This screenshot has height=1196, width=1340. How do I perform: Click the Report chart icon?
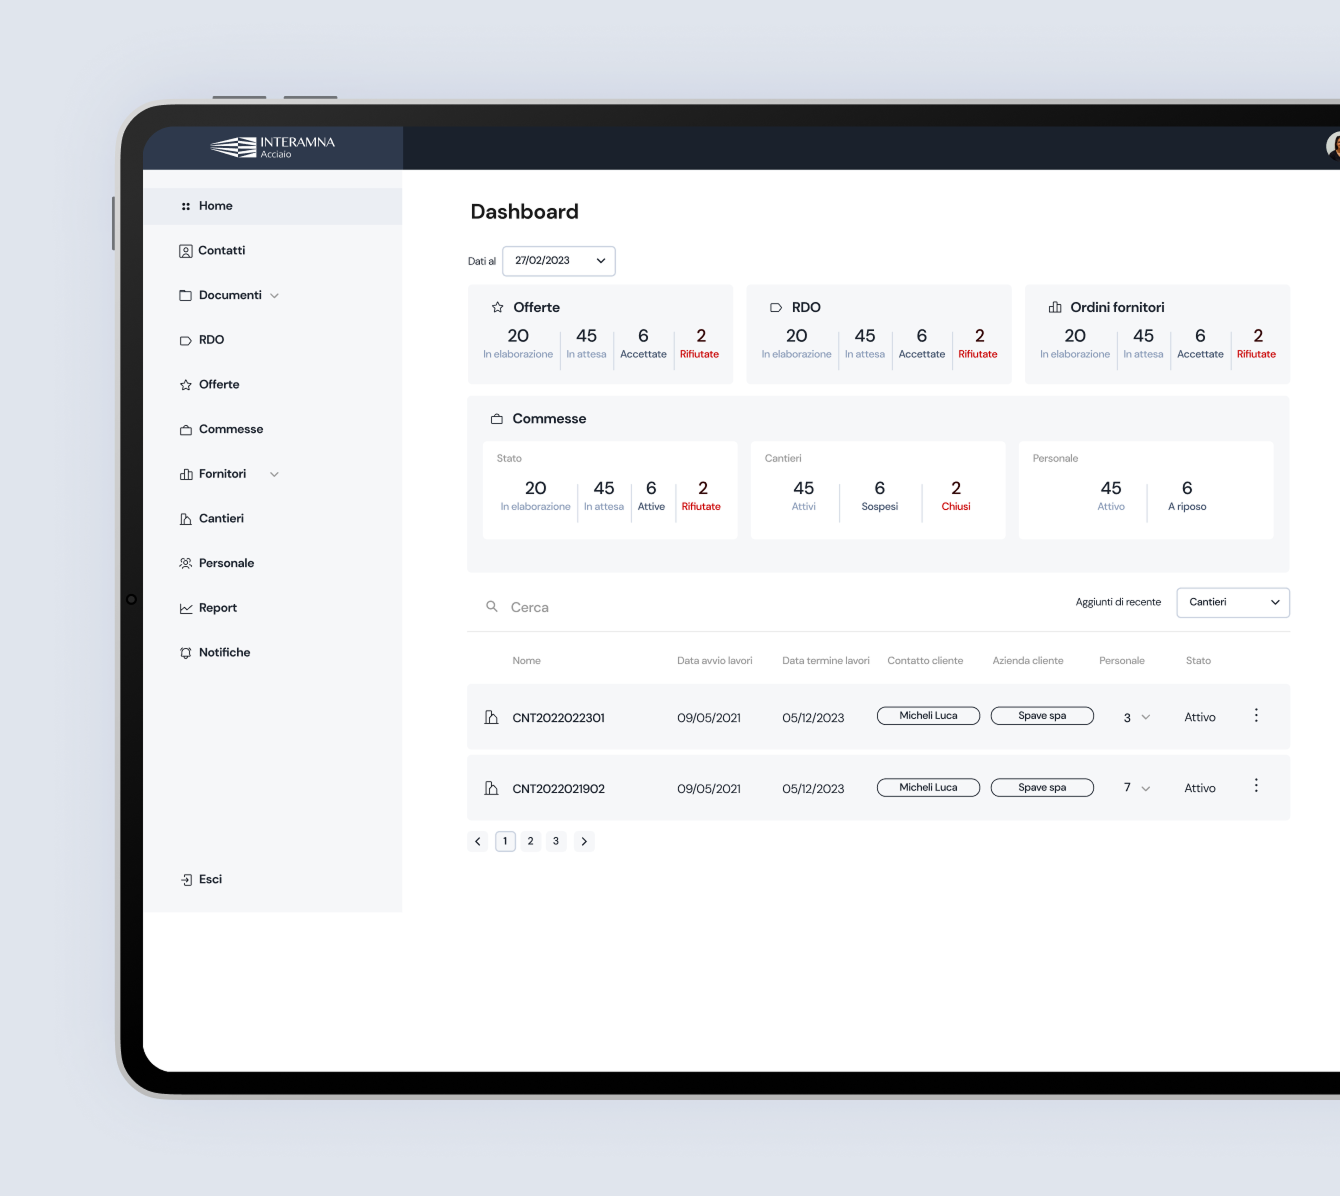pyautogui.click(x=186, y=608)
